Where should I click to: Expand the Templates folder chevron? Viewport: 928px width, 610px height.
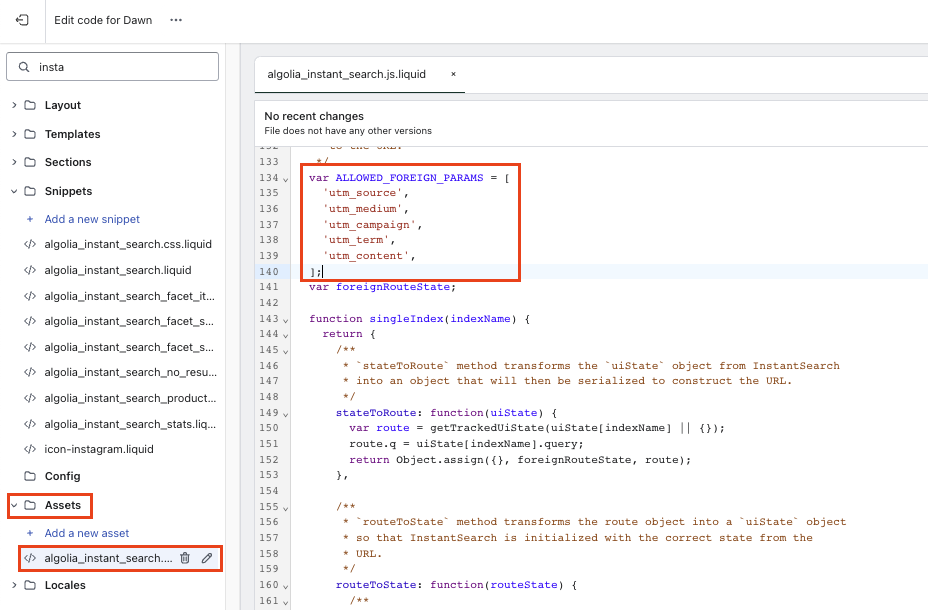pos(14,134)
